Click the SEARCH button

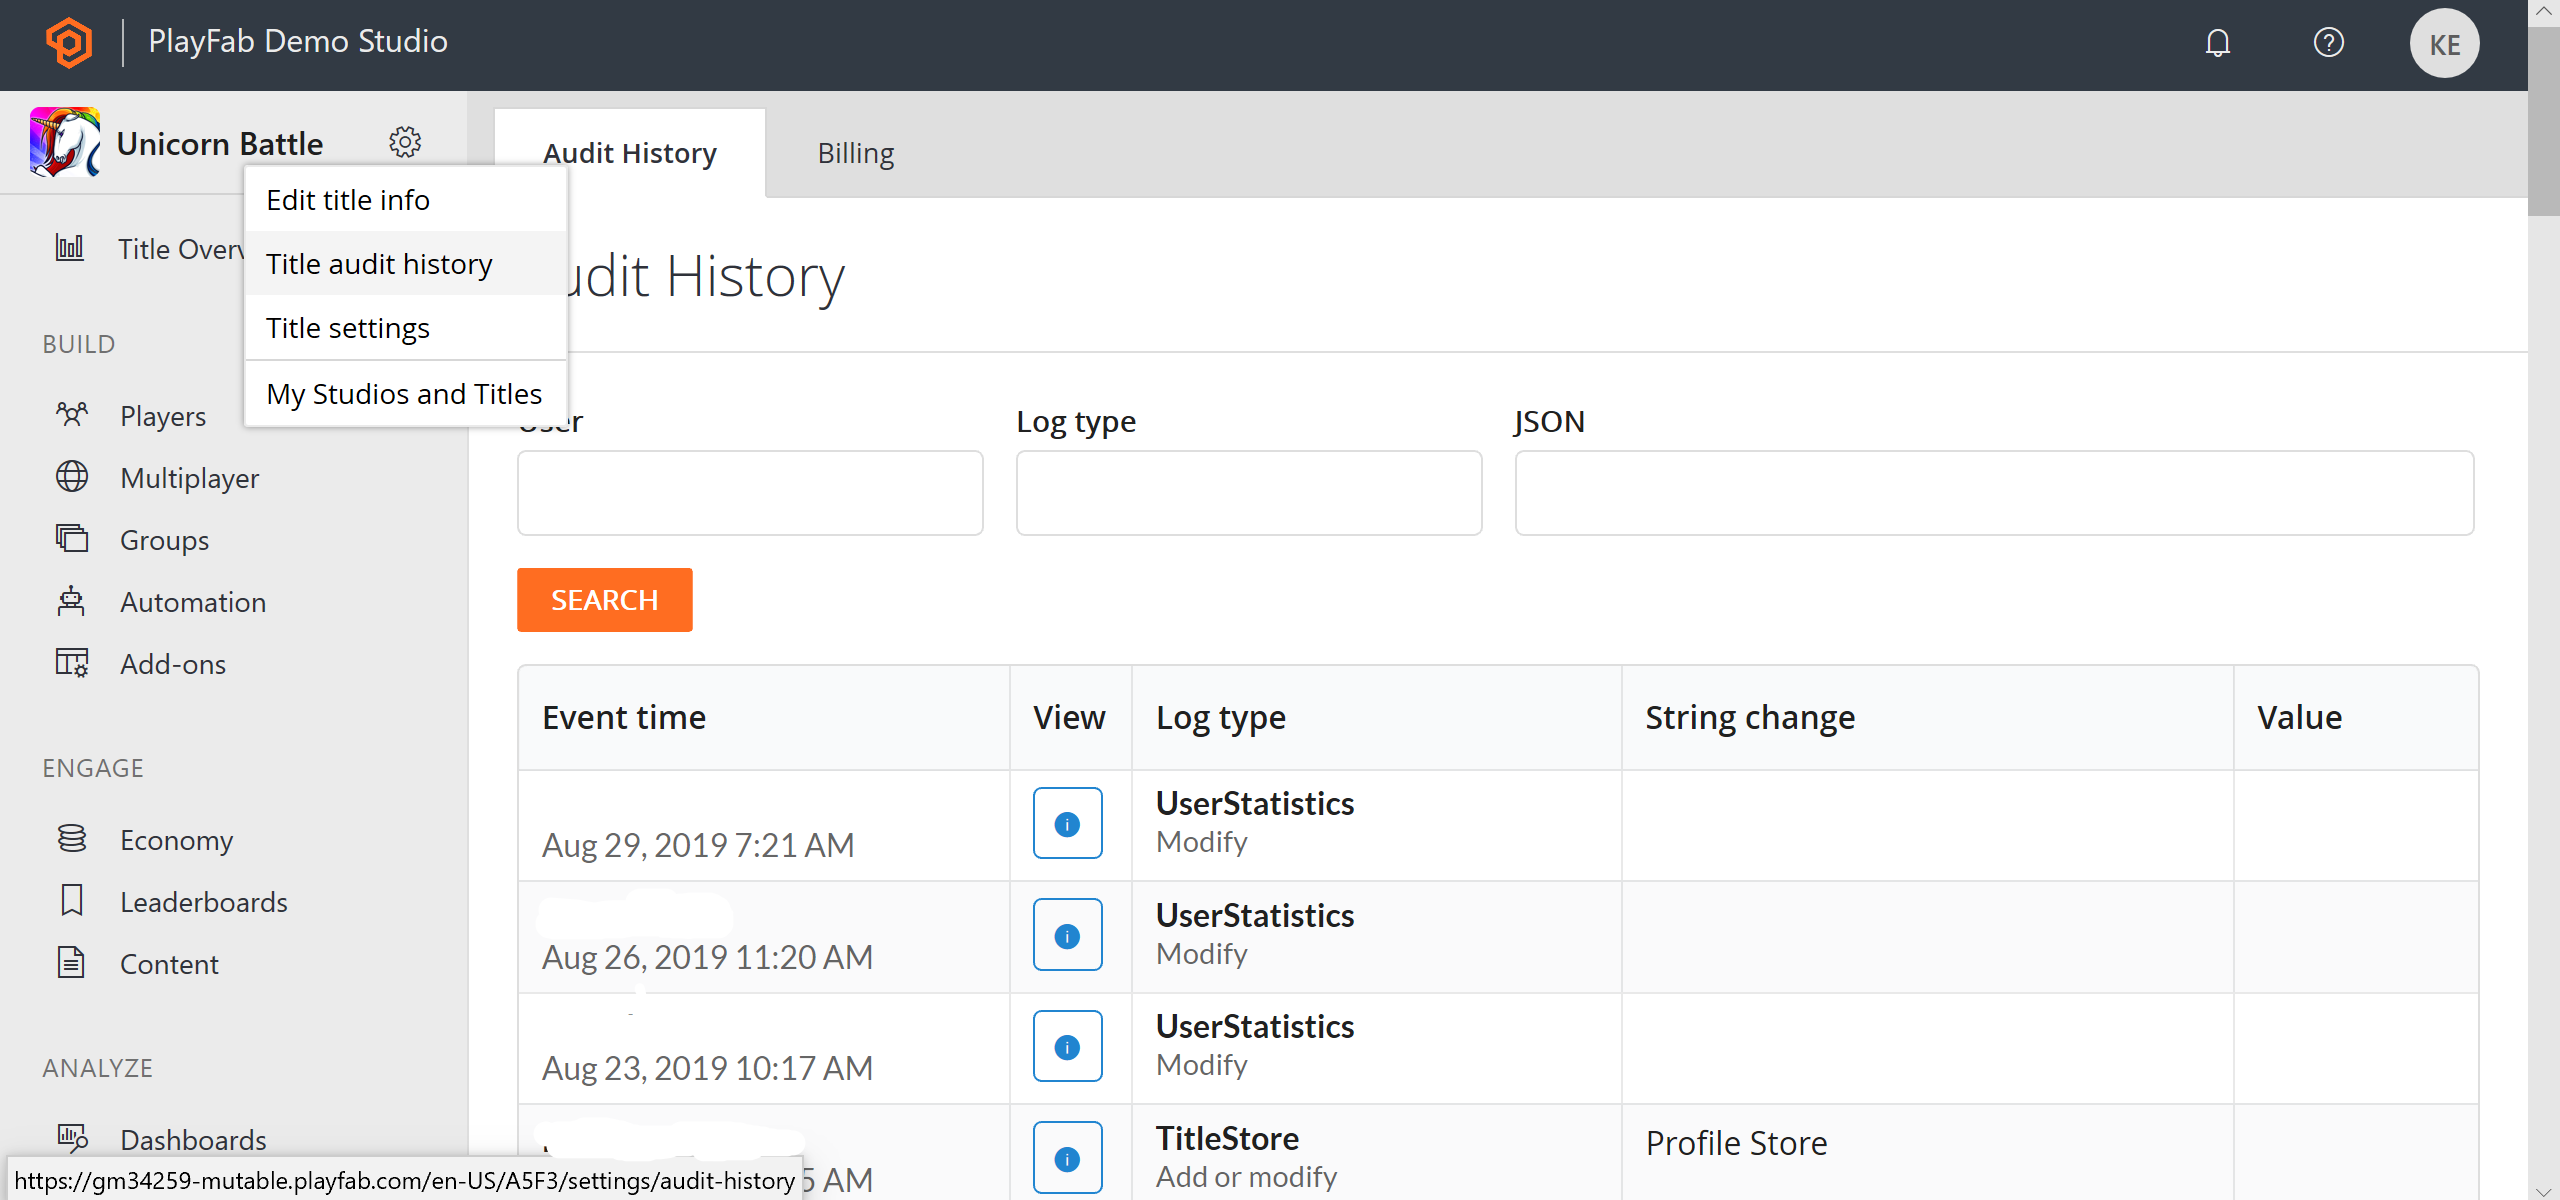click(606, 599)
